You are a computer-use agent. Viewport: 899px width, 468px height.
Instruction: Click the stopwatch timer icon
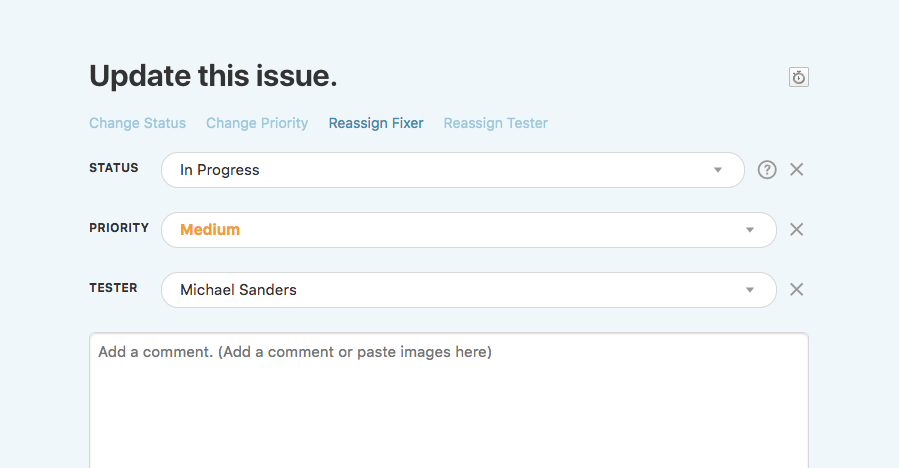tap(798, 77)
